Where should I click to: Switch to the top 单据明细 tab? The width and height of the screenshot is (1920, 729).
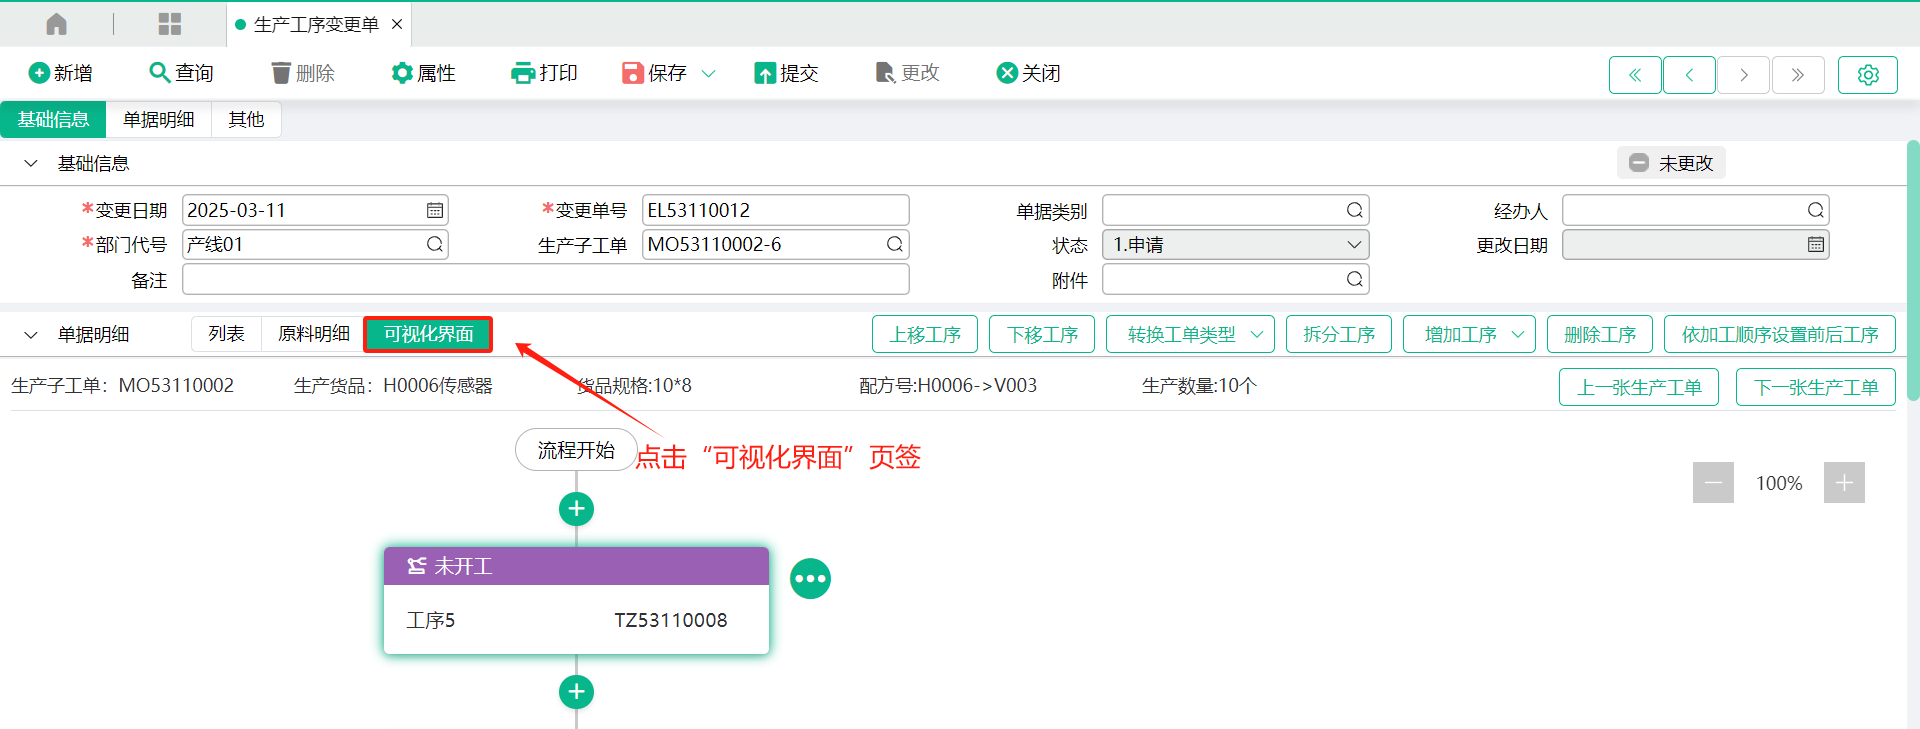click(x=159, y=120)
